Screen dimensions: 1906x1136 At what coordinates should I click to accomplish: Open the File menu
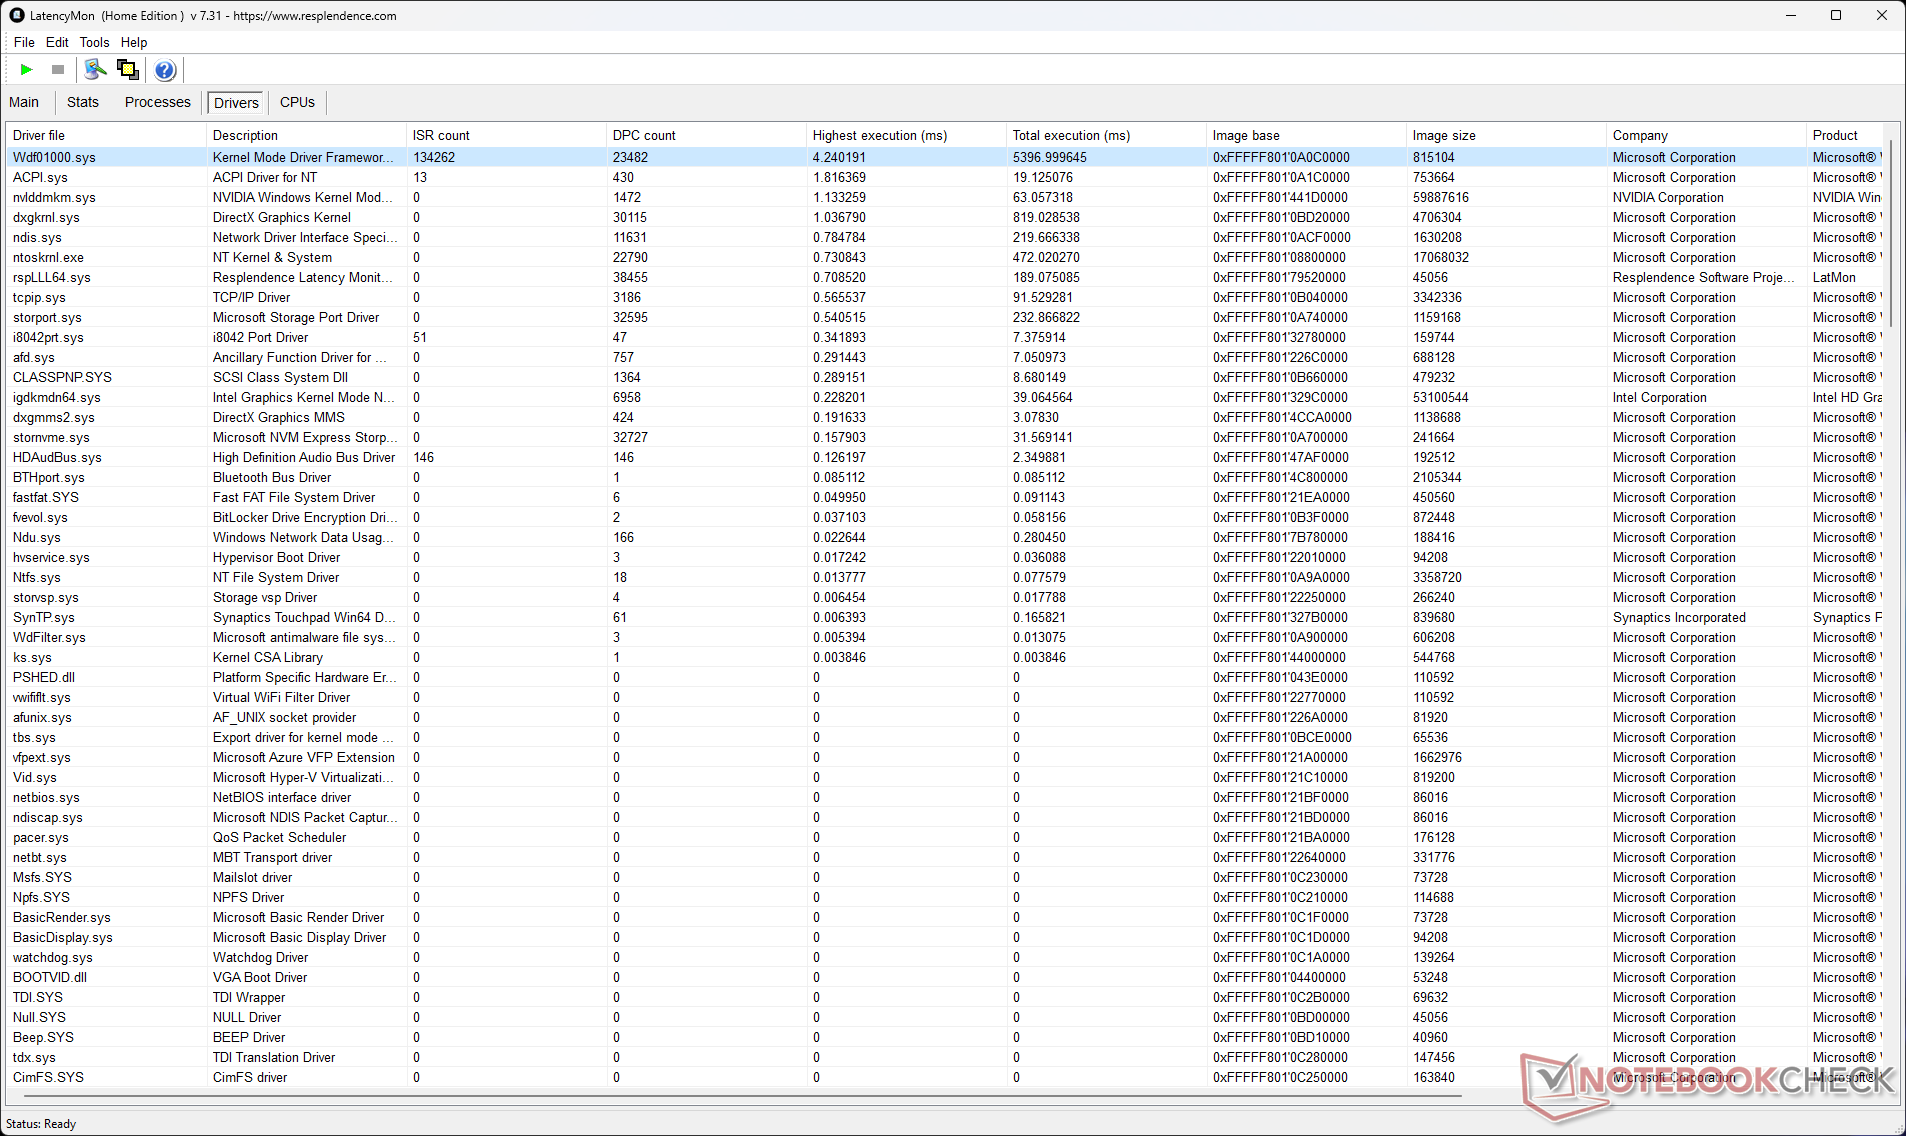[x=24, y=42]
